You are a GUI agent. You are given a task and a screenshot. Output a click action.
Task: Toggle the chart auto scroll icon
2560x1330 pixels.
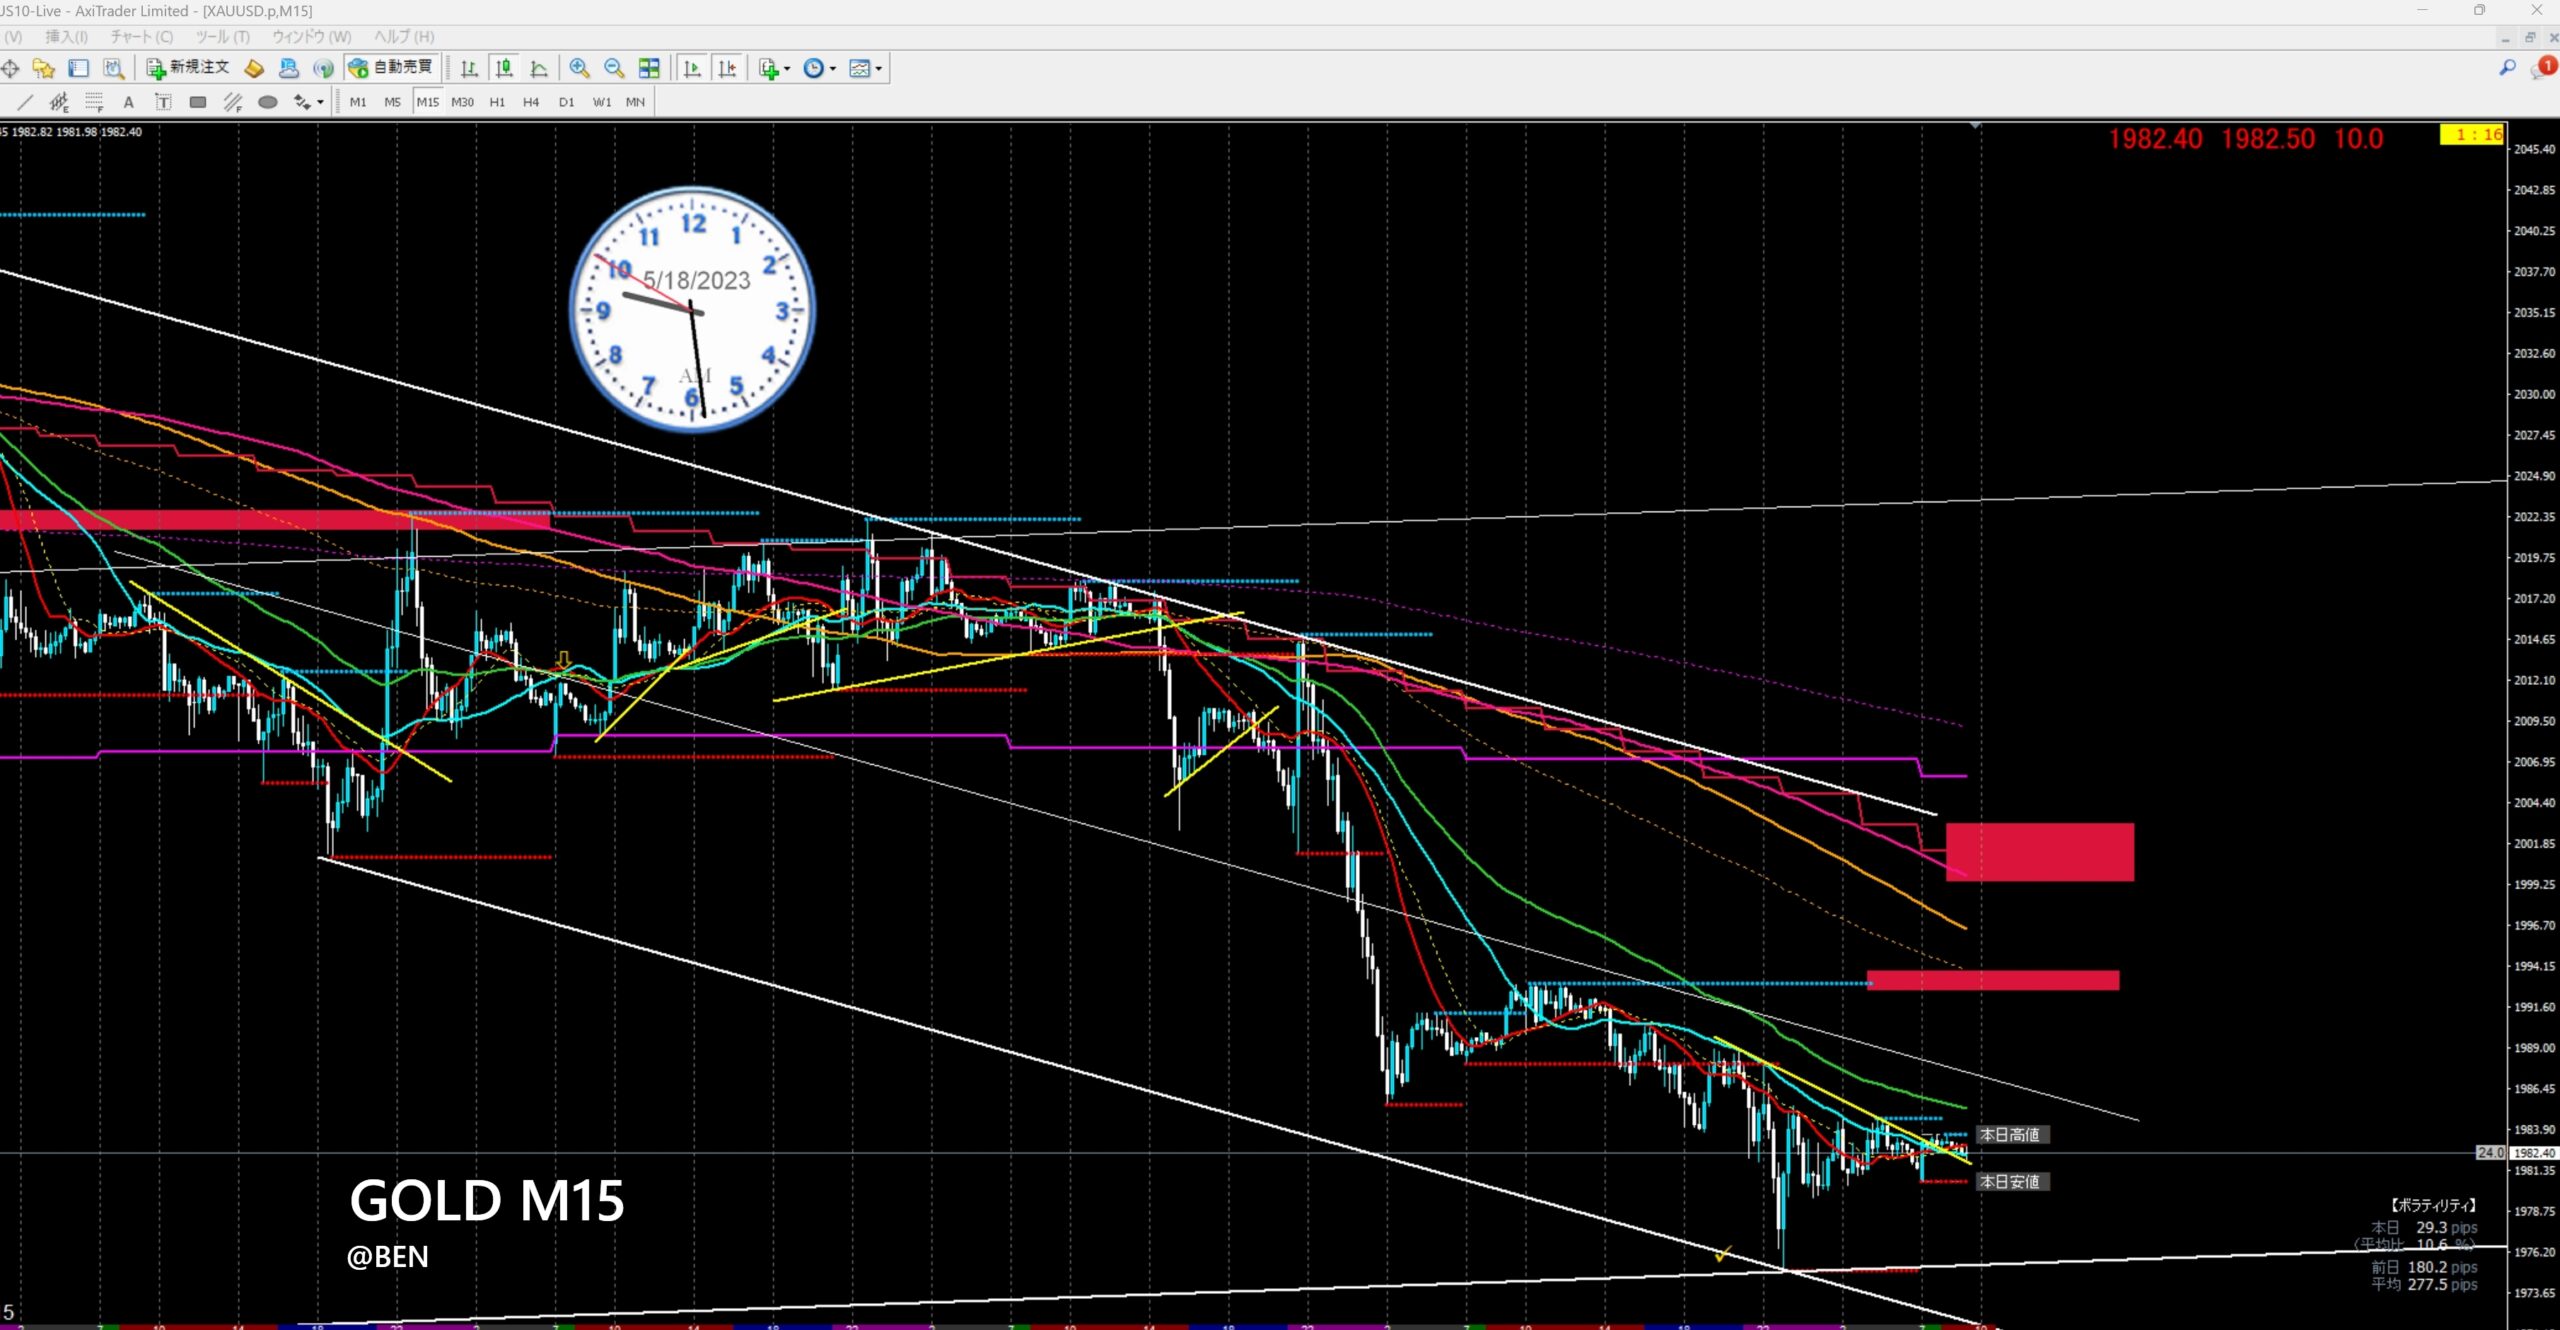click(x=691, y=68)
